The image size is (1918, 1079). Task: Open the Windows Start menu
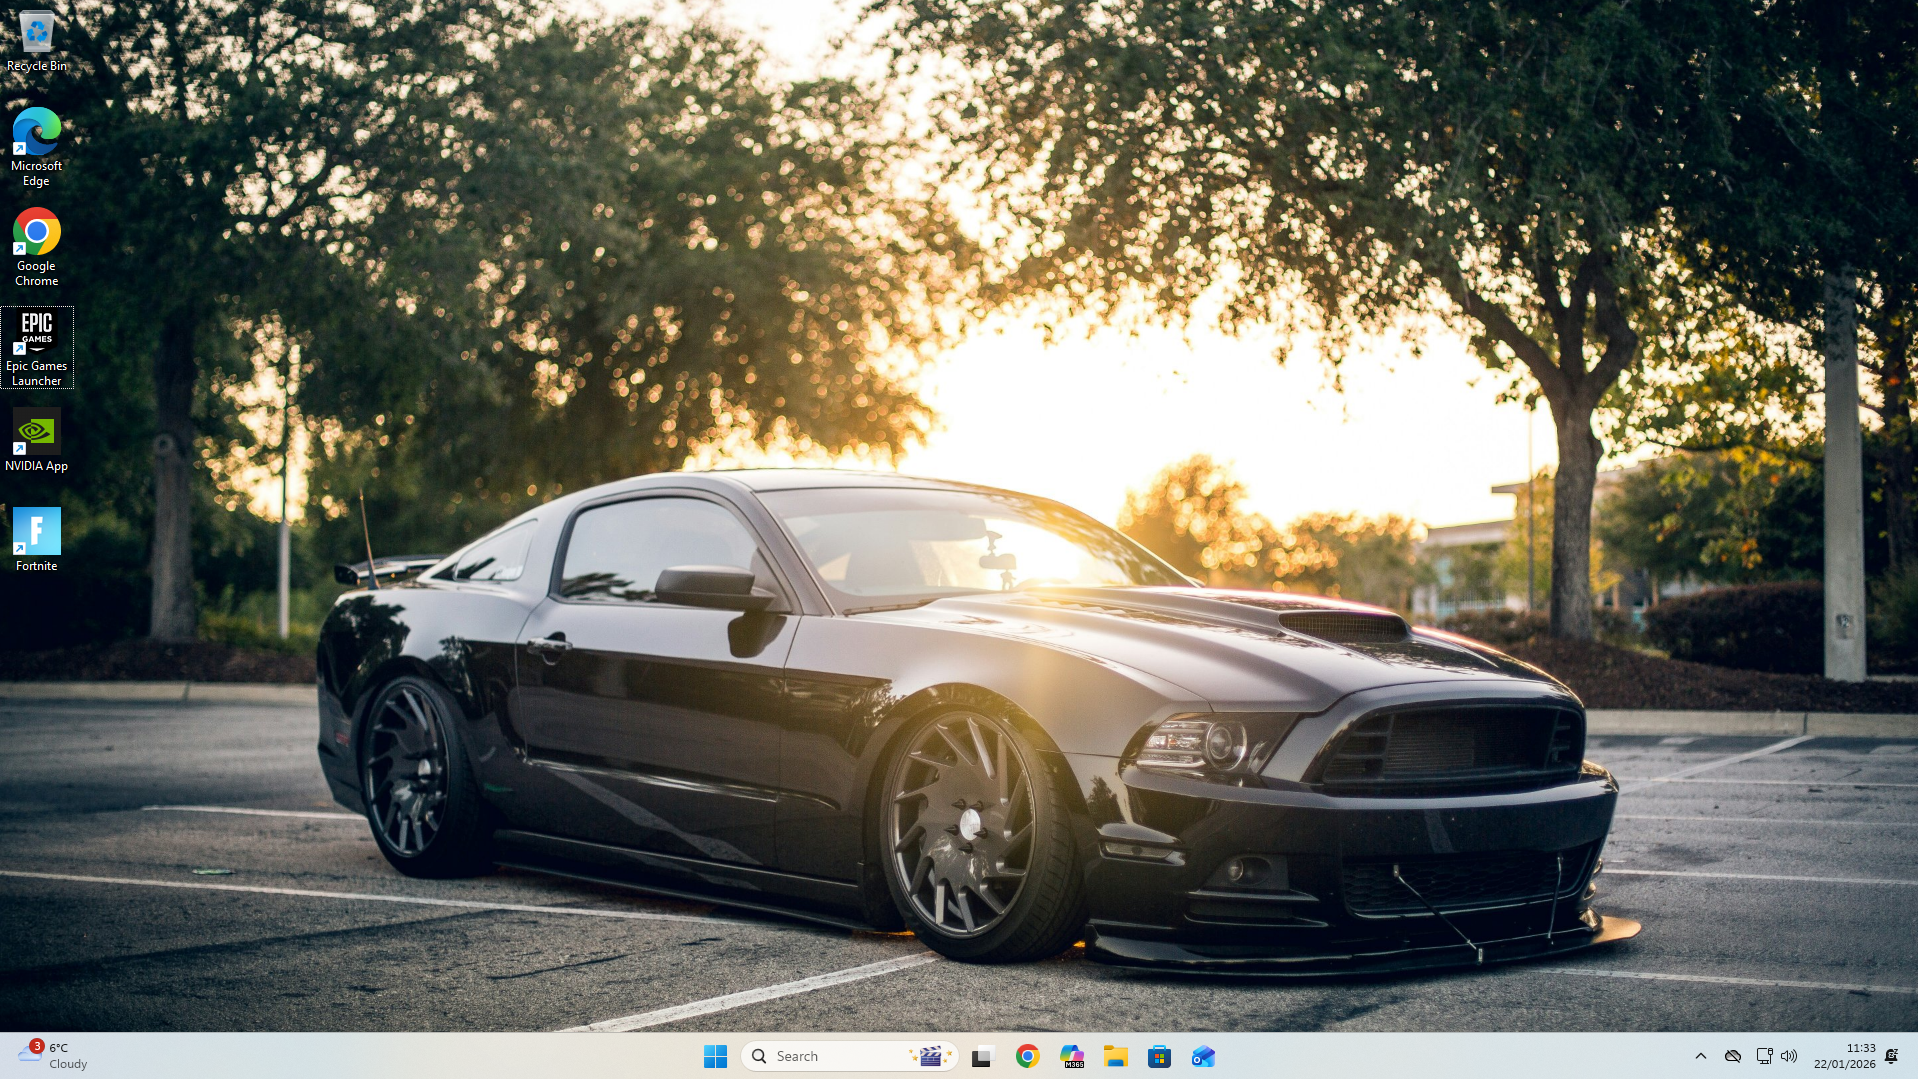tap(715, 1056)
